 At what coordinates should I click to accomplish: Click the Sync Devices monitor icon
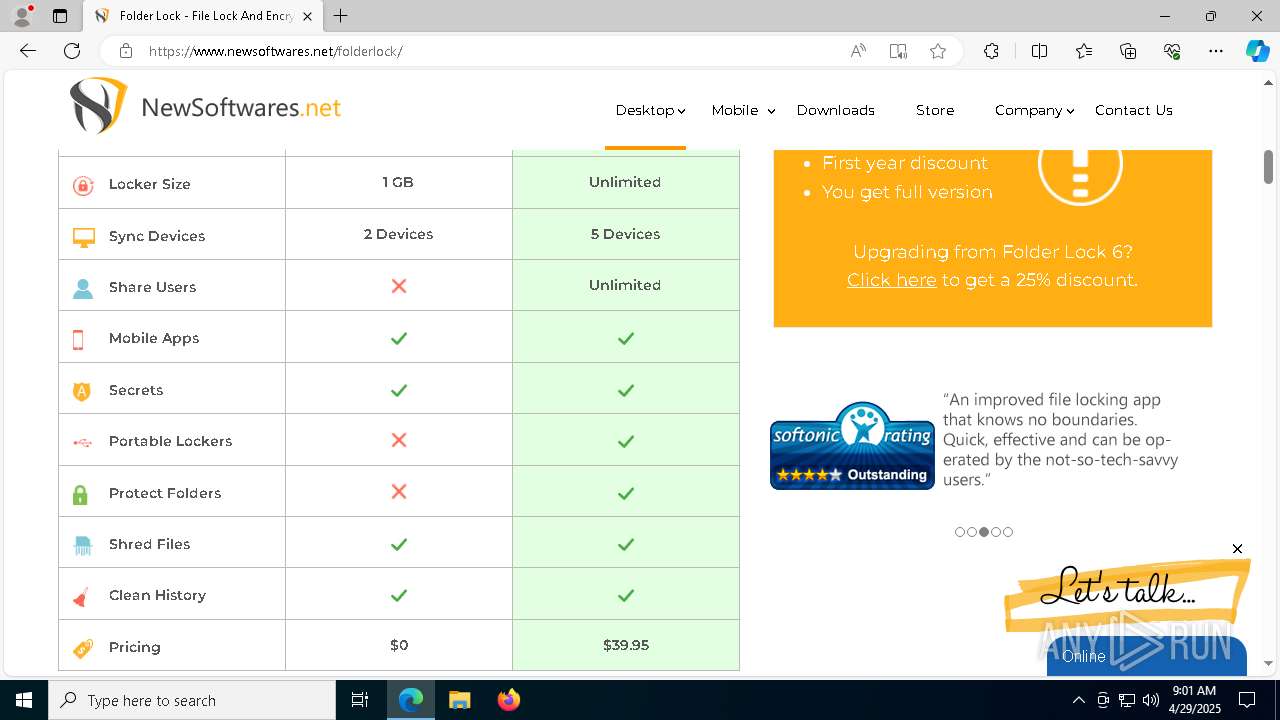(83, 237)
